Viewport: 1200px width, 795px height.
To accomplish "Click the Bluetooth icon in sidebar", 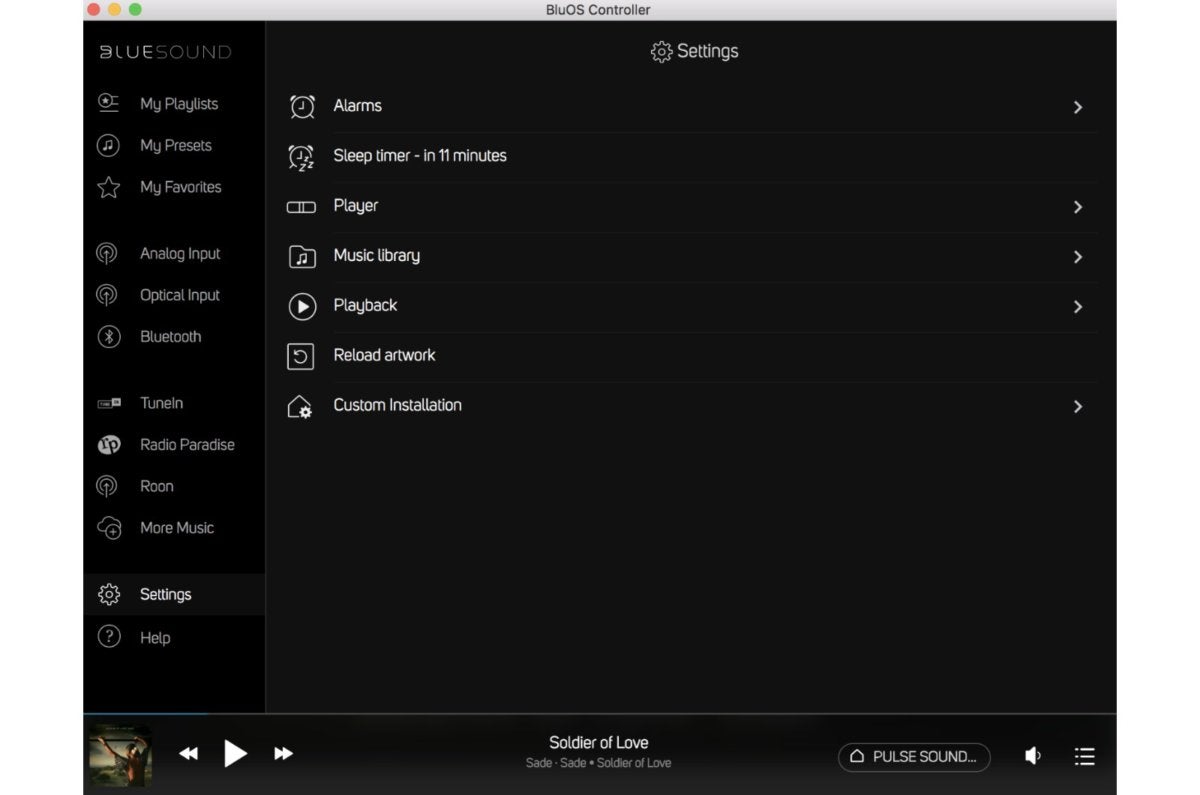I will coord(108,337).
